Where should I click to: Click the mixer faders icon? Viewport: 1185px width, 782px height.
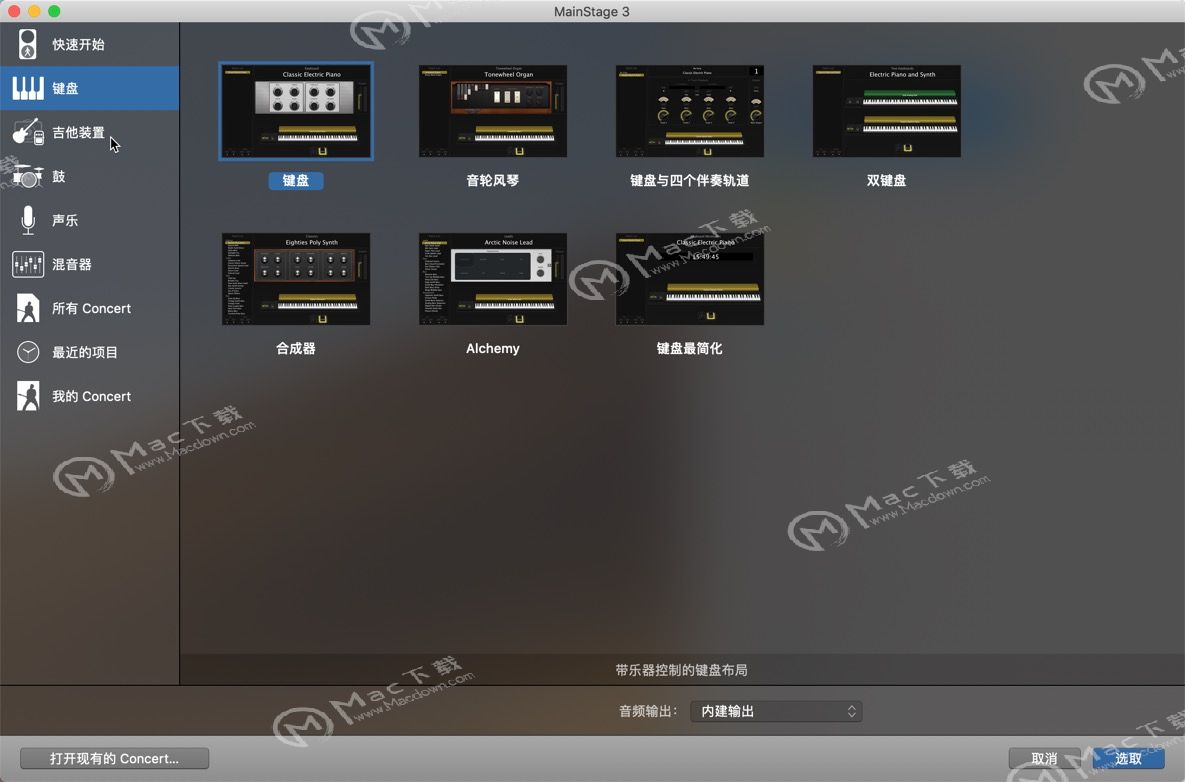pyautogui.click(x=28, y=264)
